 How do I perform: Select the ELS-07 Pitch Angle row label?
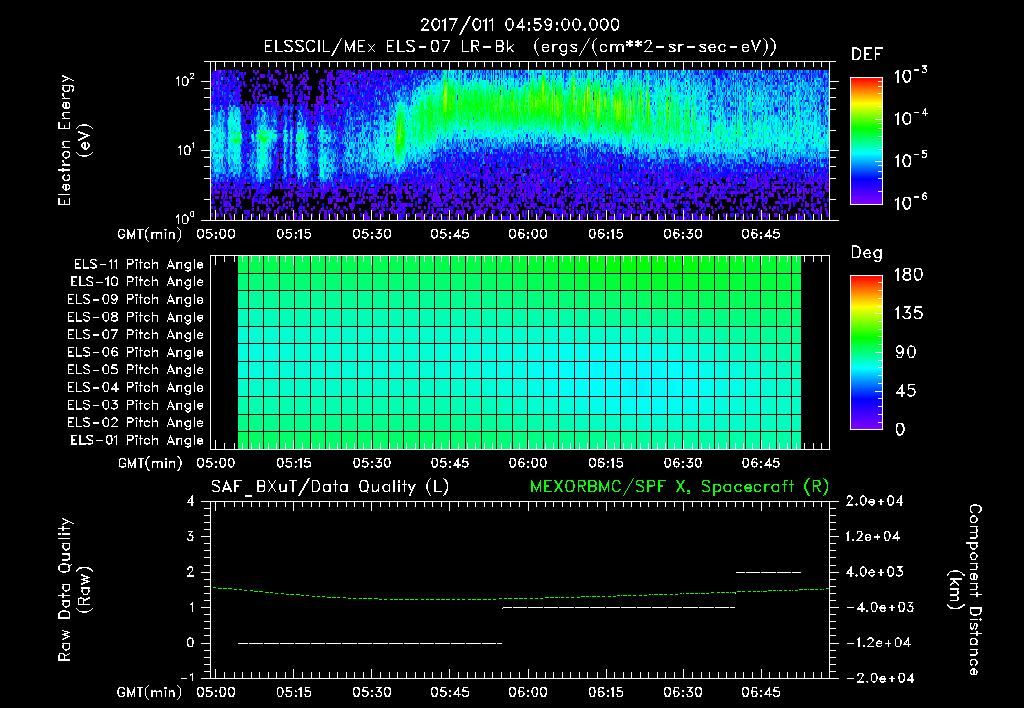pyautogui.click(x=135, y=334)
